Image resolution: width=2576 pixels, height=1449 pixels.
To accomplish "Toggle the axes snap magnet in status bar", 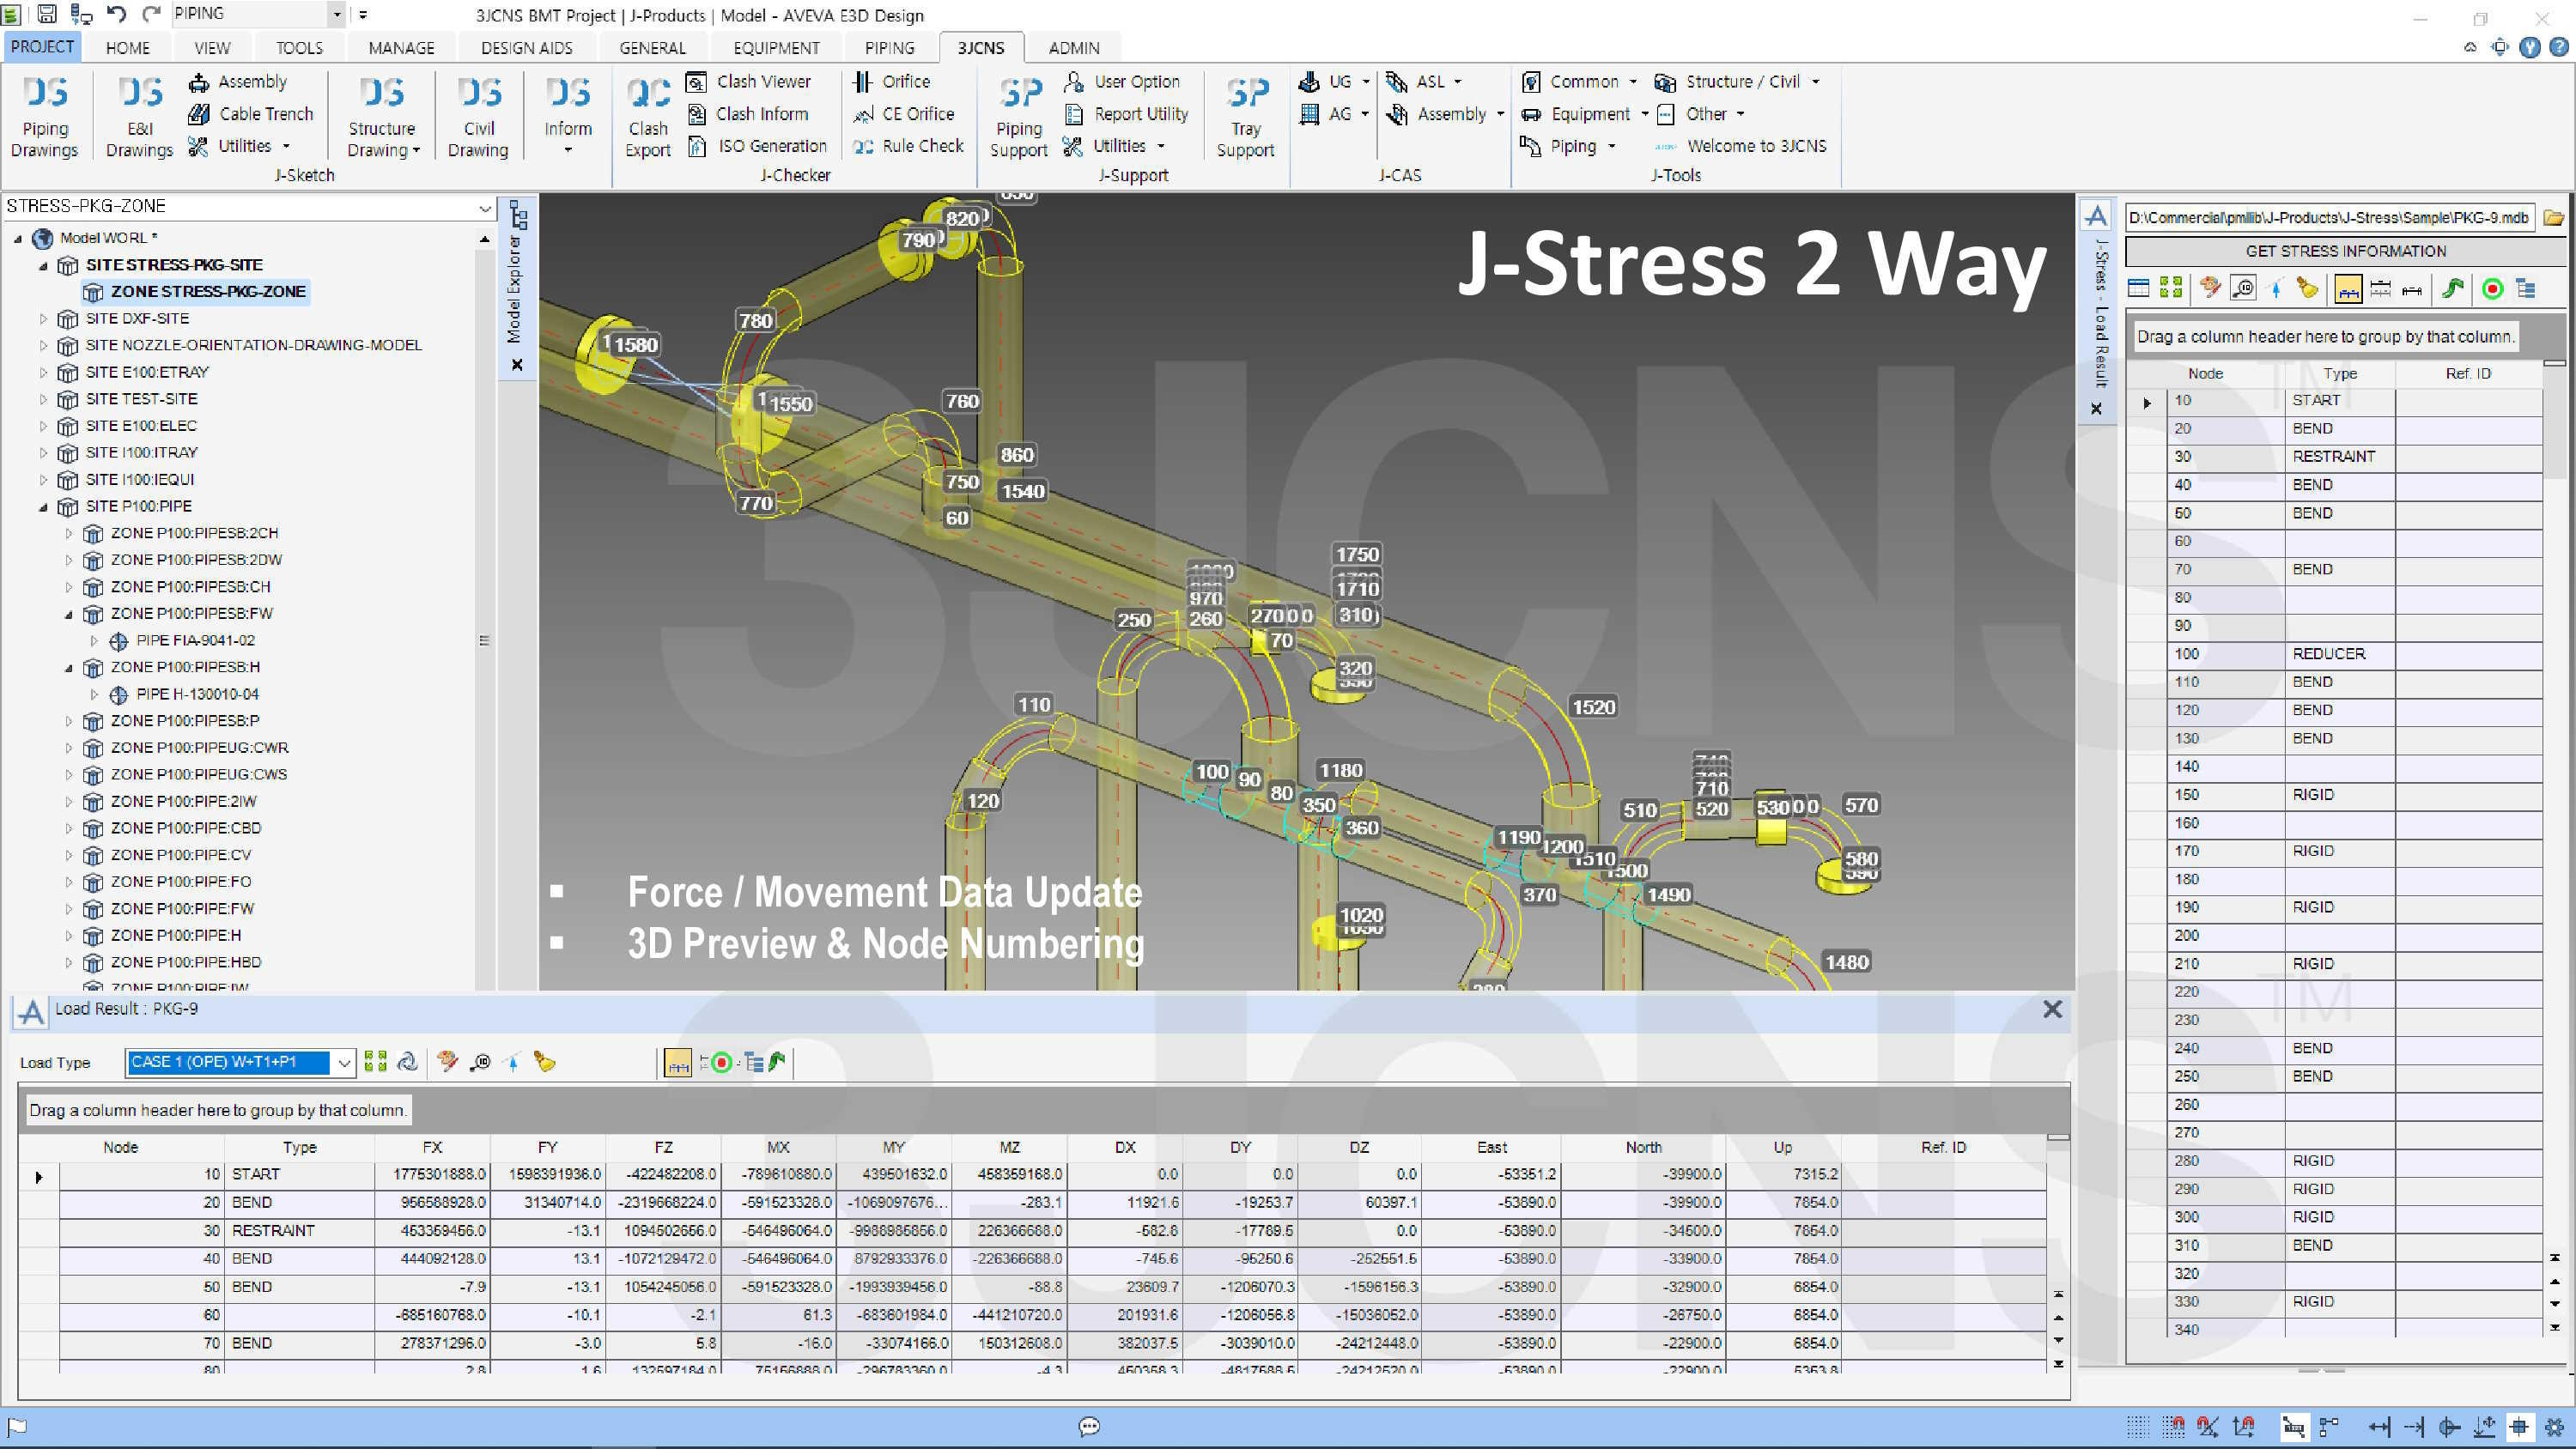I will tap(2243, 1427).
